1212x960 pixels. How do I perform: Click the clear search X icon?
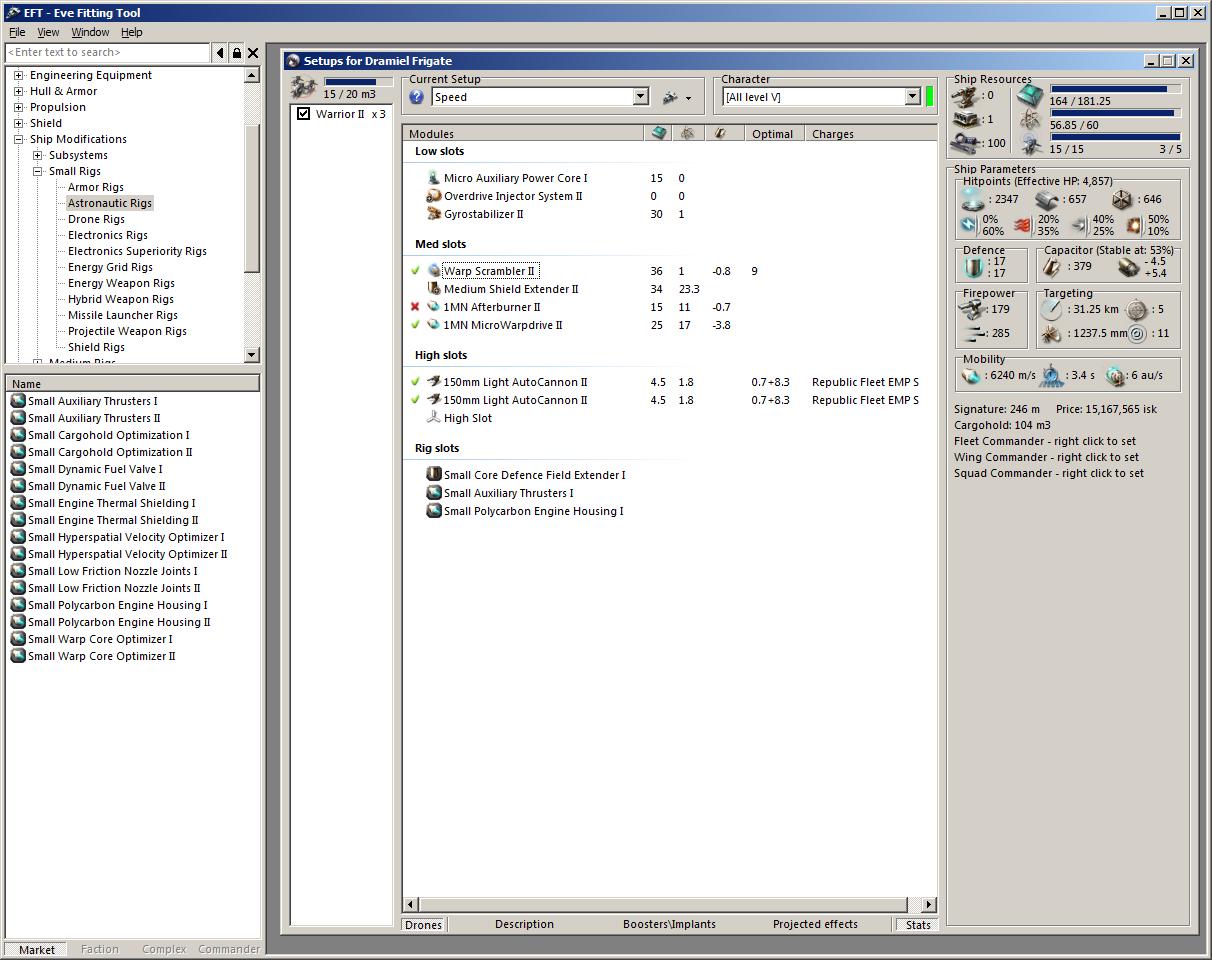click(253, 53)
